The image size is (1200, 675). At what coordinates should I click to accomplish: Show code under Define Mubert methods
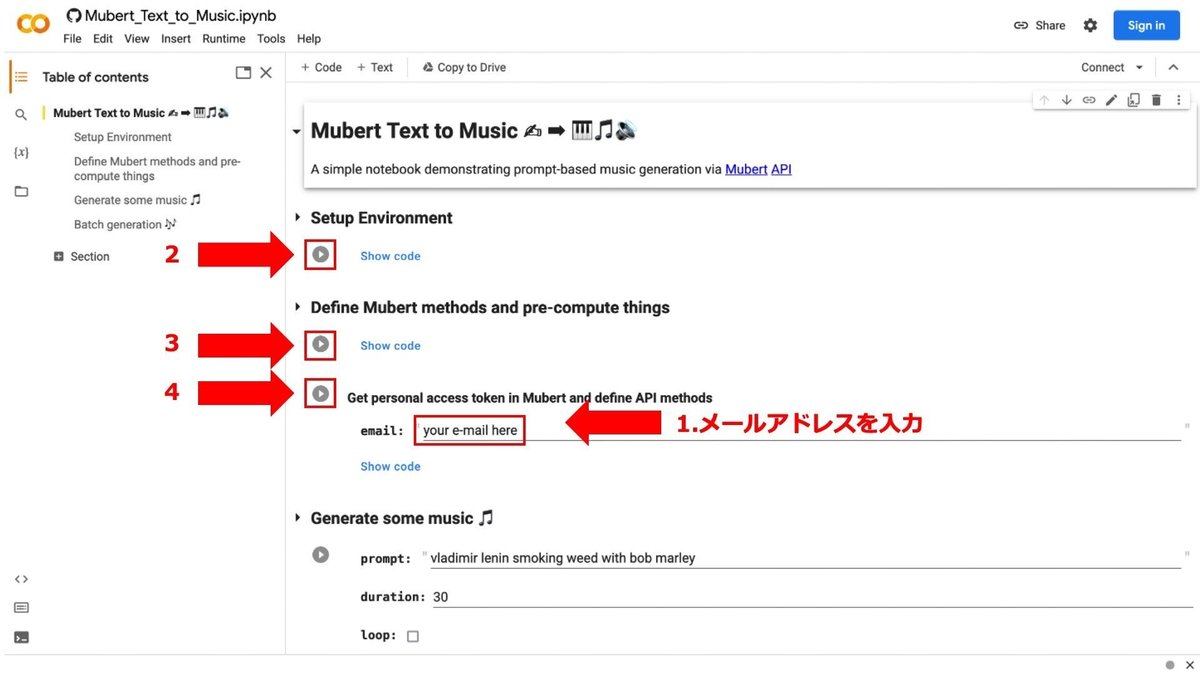pos(390,346)
